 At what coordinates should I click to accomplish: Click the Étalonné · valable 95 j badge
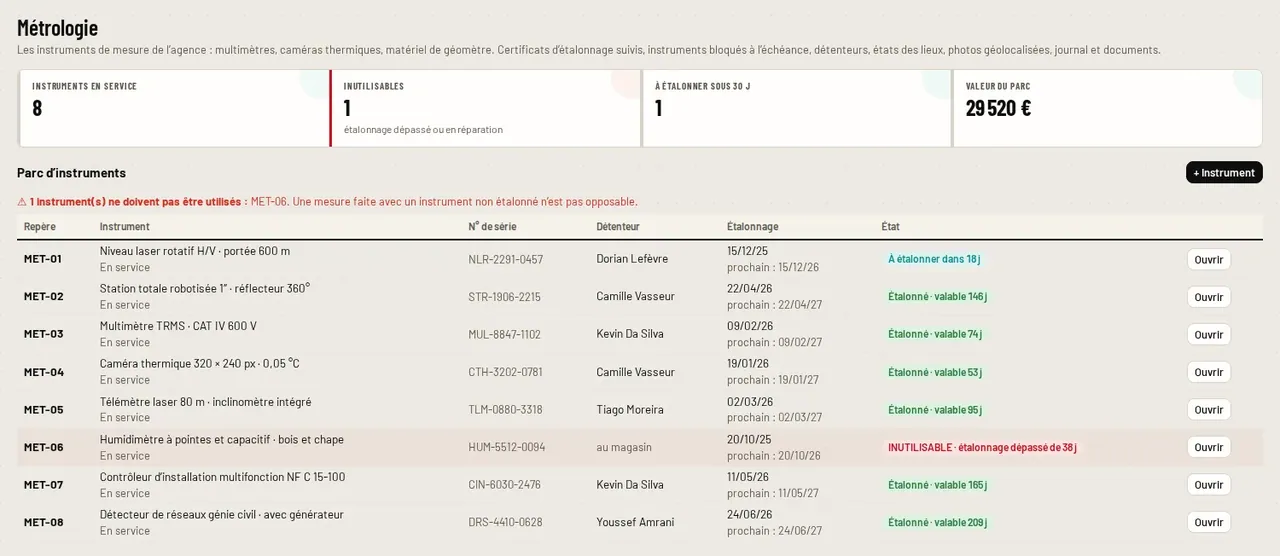935,410
